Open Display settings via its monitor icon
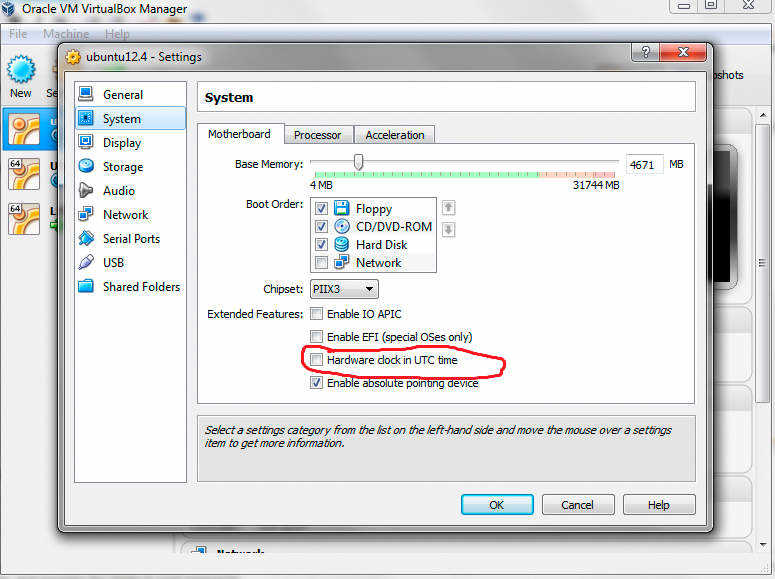 click(86, 142)
